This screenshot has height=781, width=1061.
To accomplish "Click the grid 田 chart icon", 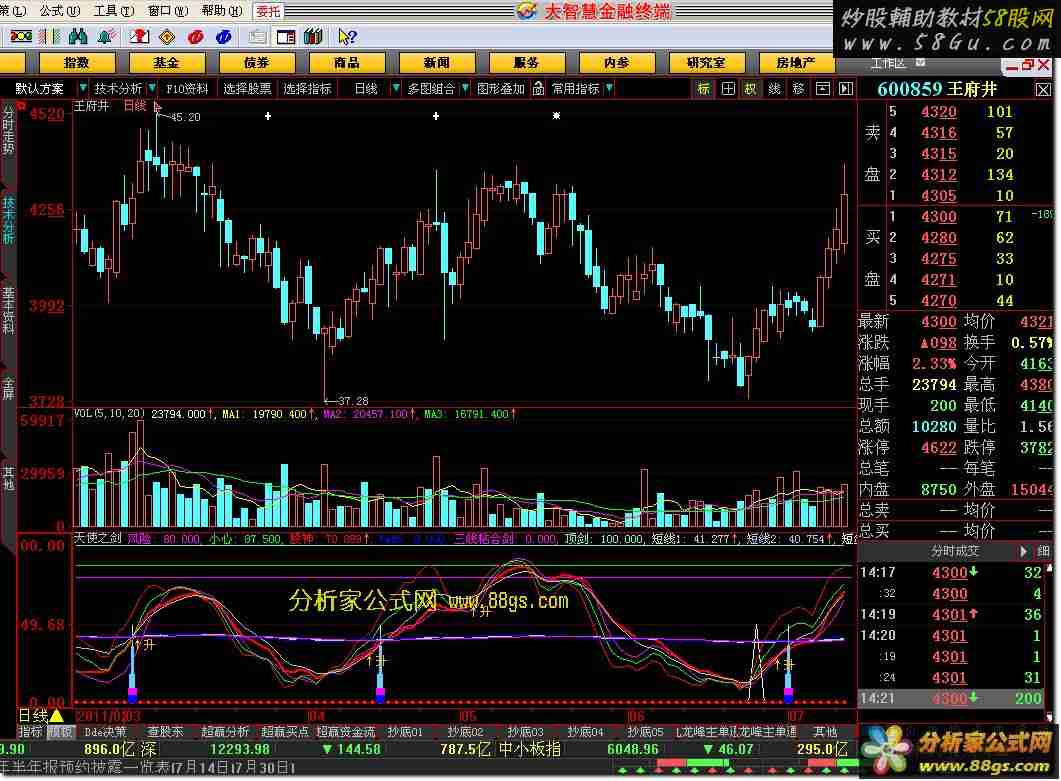I will tap(728, 89).
